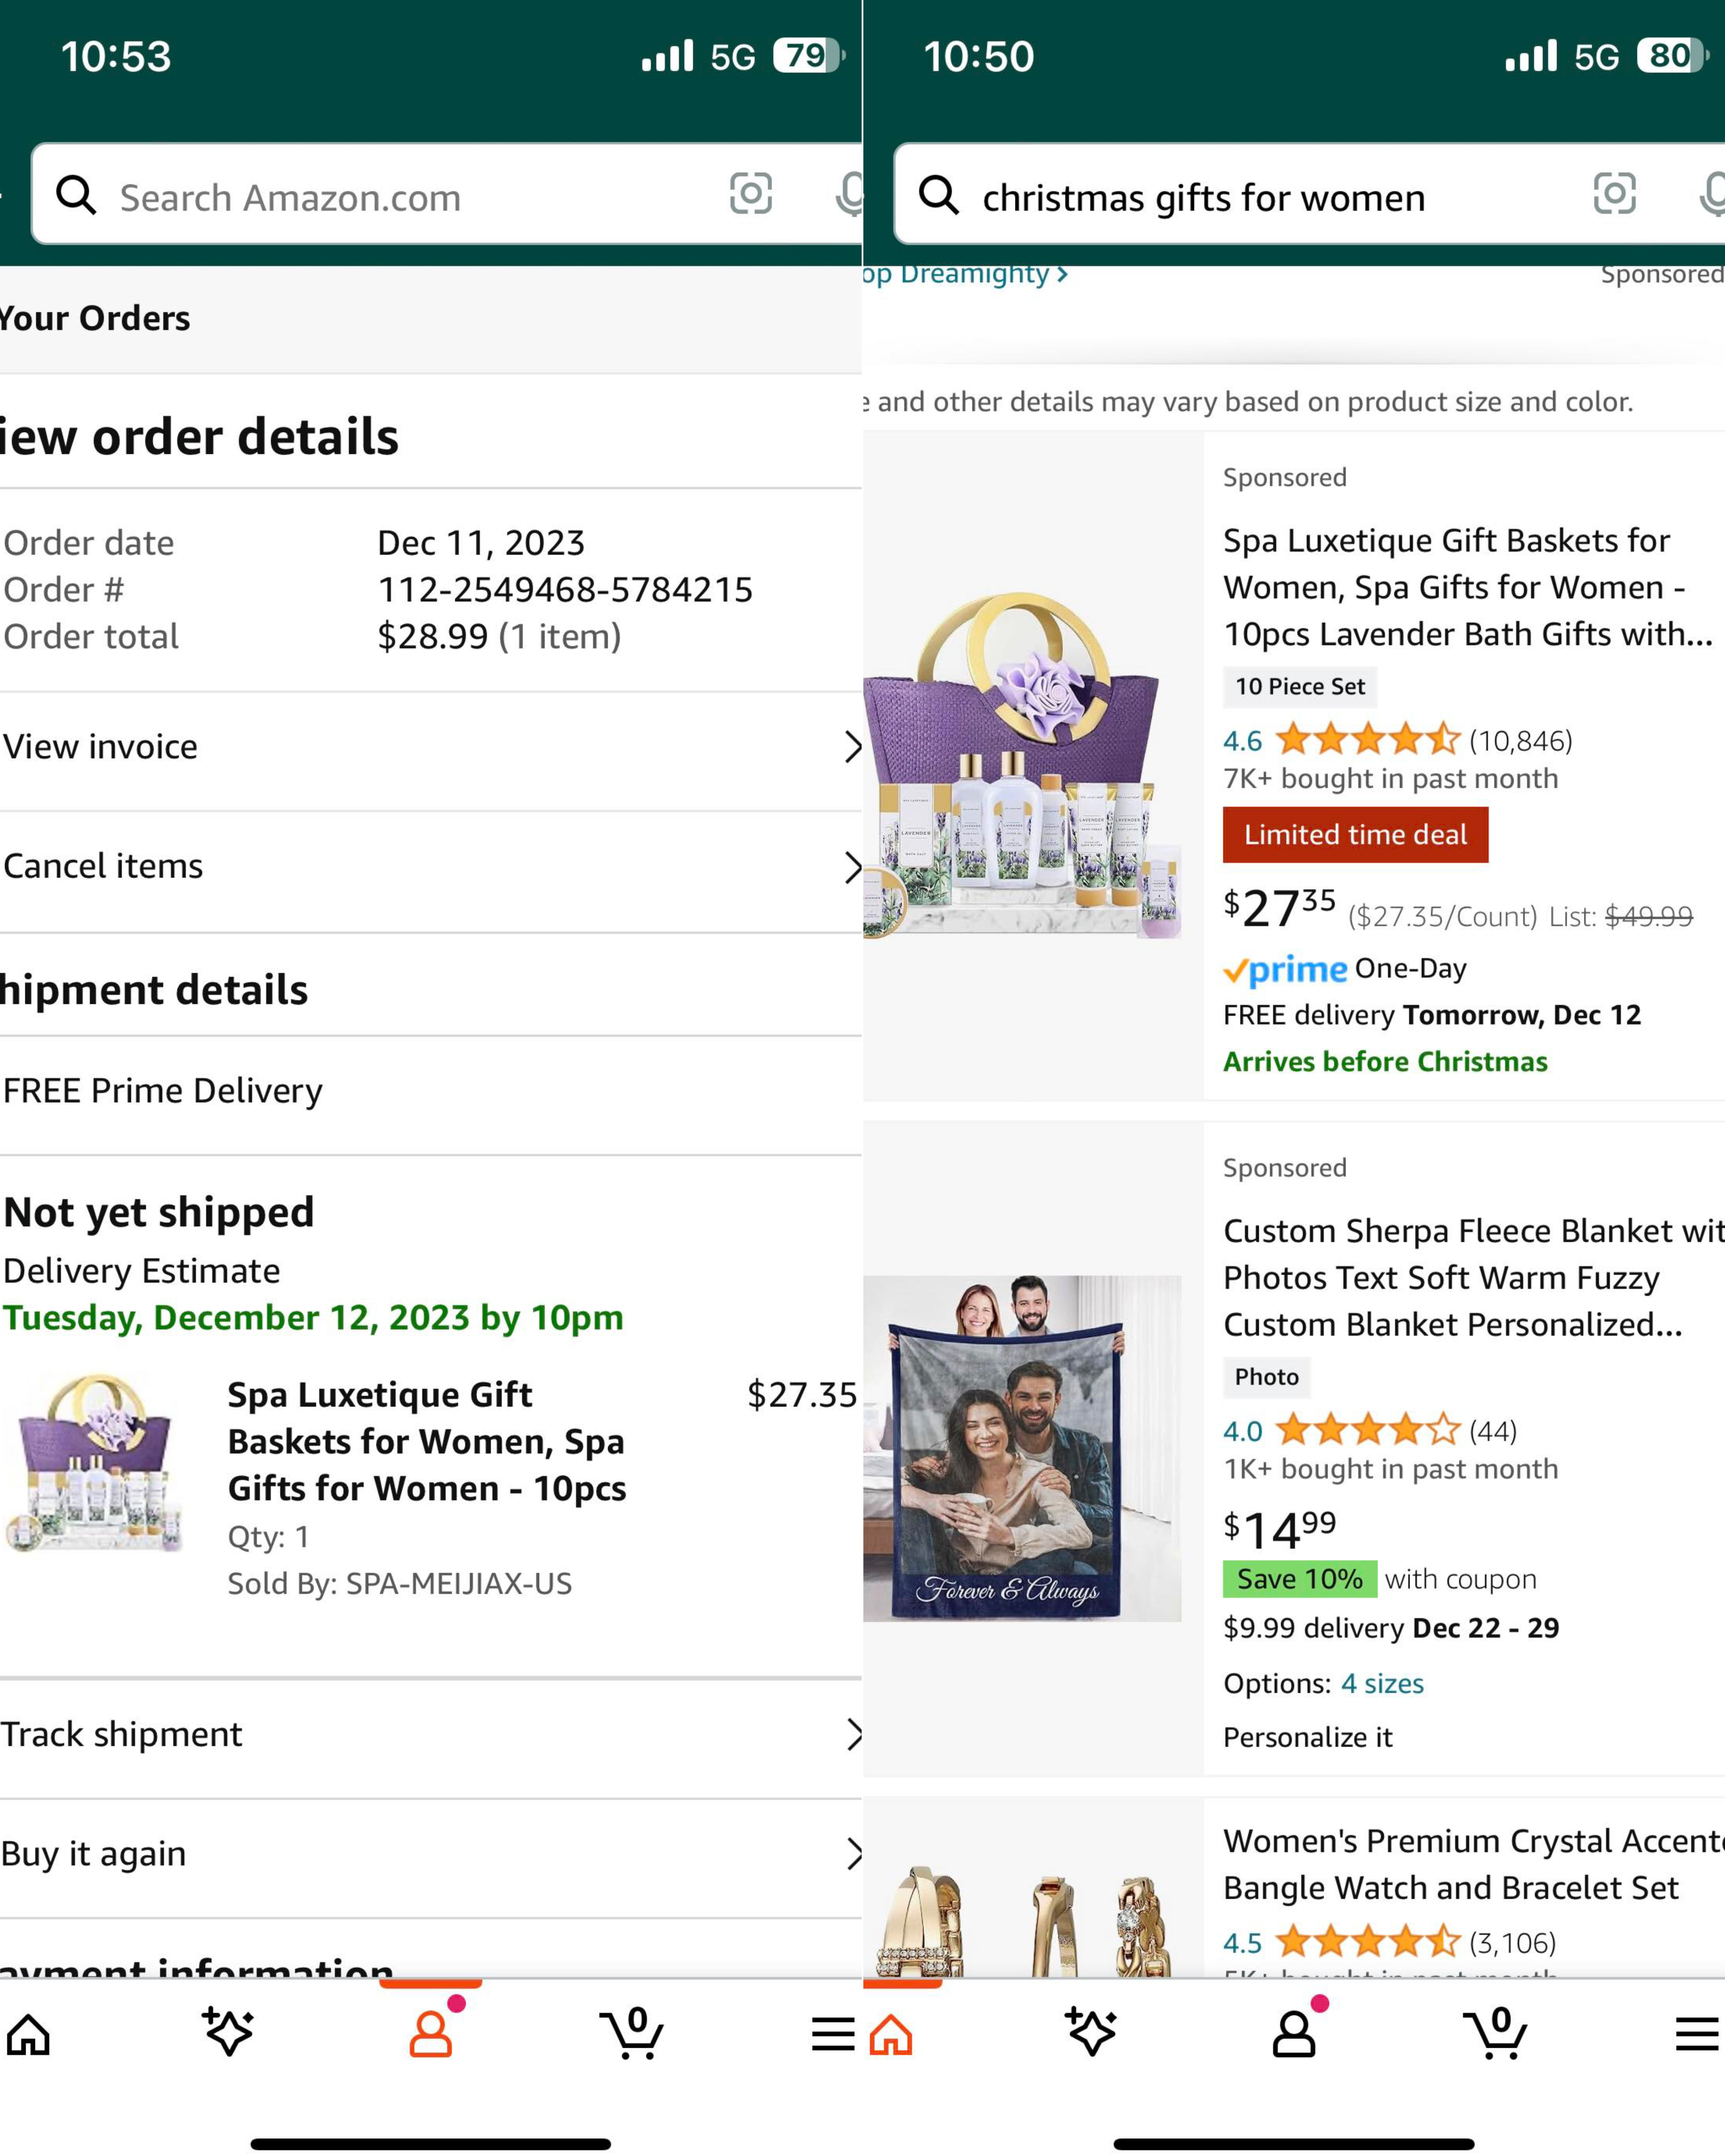Expand the Cancel items row

[x=430, y=866]
